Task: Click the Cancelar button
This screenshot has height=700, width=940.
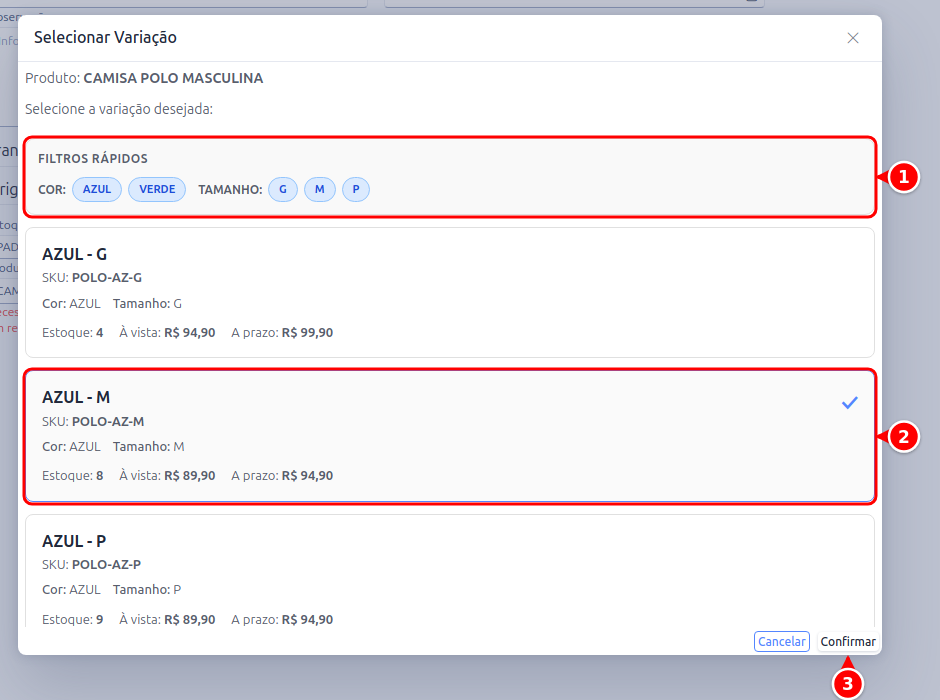Action: tap(782, 641)
